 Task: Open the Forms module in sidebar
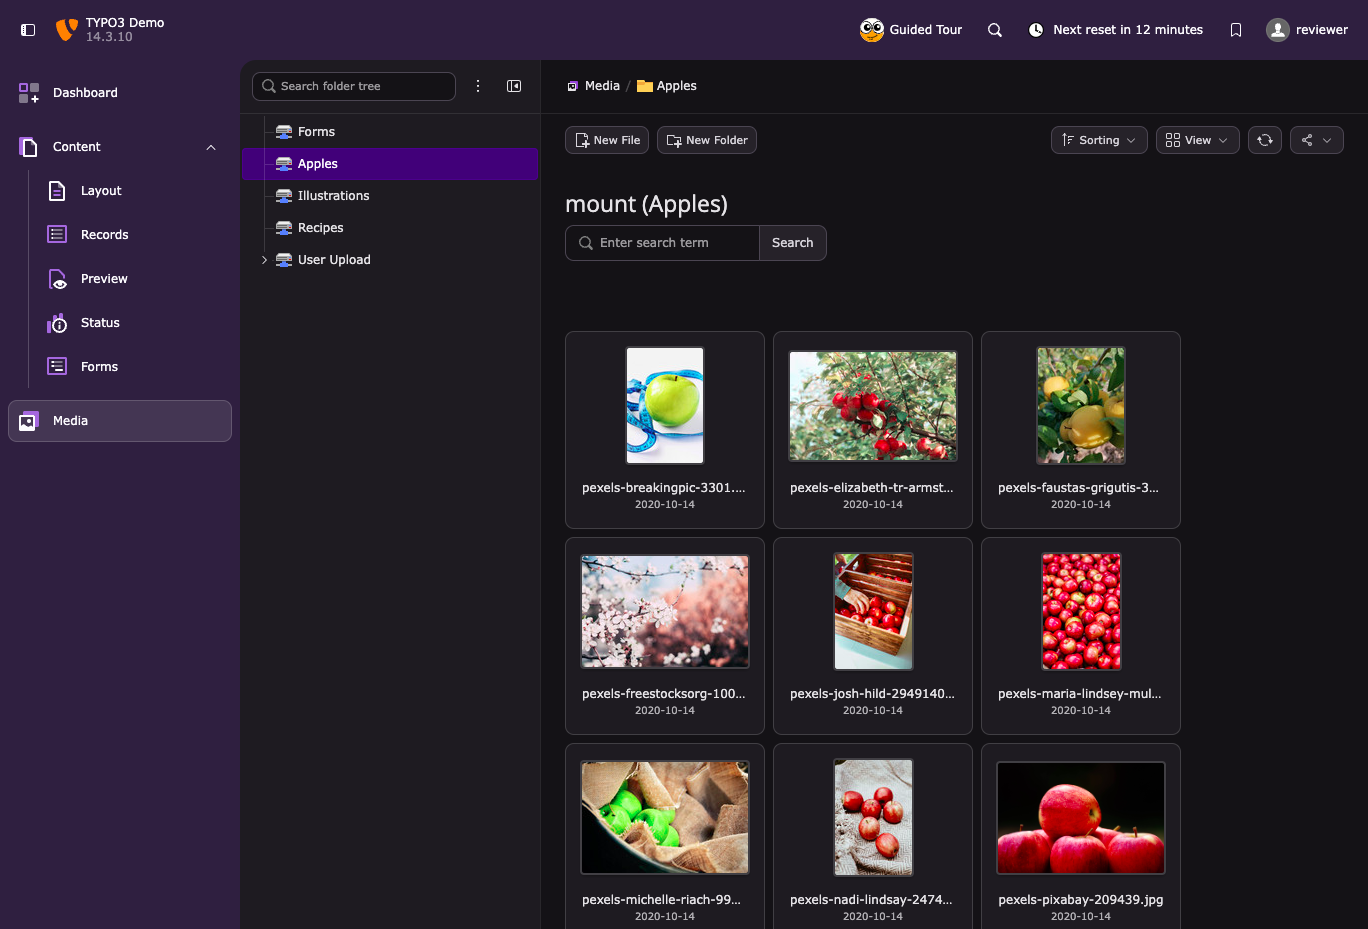[134, 367]
